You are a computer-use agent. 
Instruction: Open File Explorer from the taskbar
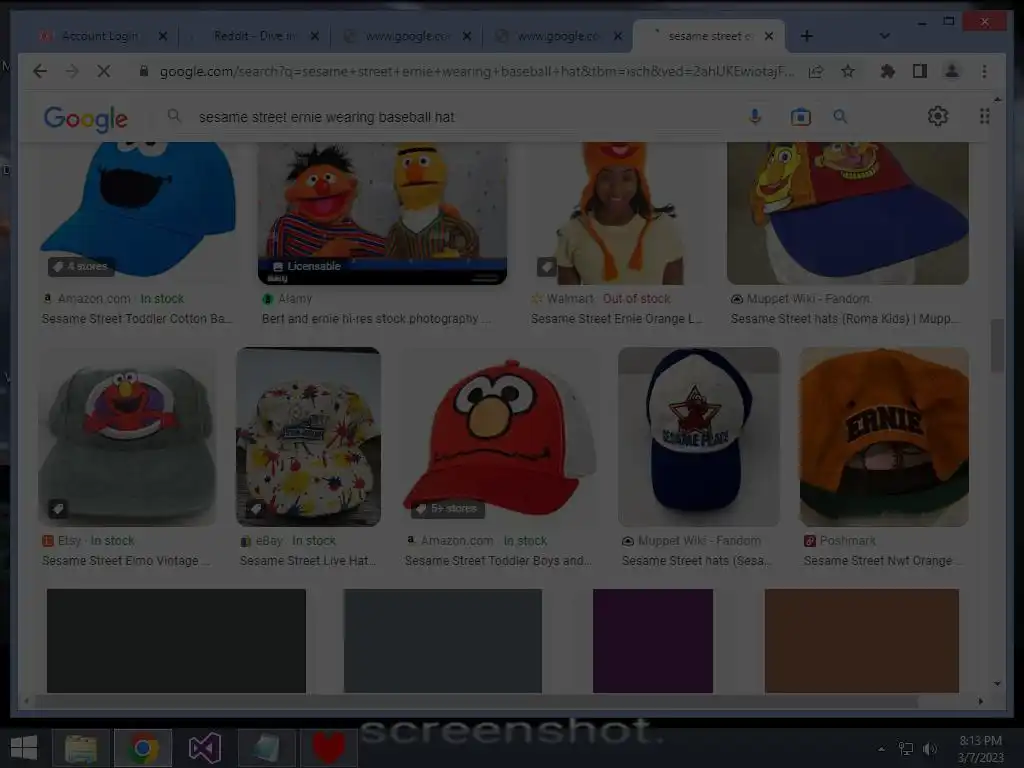pyautogui.click(x=80, y=748)
